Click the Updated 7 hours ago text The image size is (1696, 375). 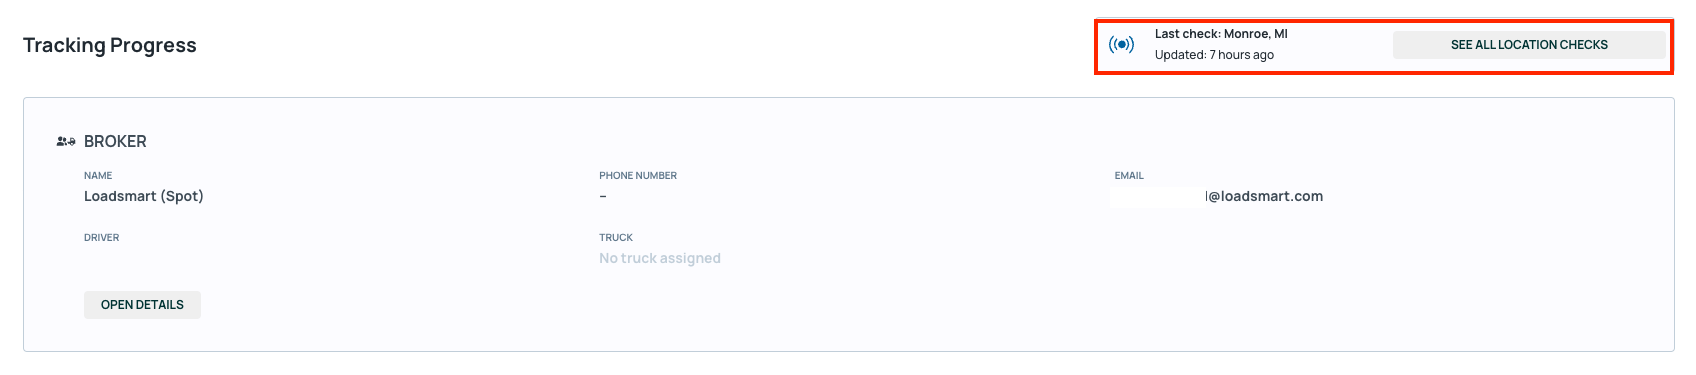coord(1214,55)
